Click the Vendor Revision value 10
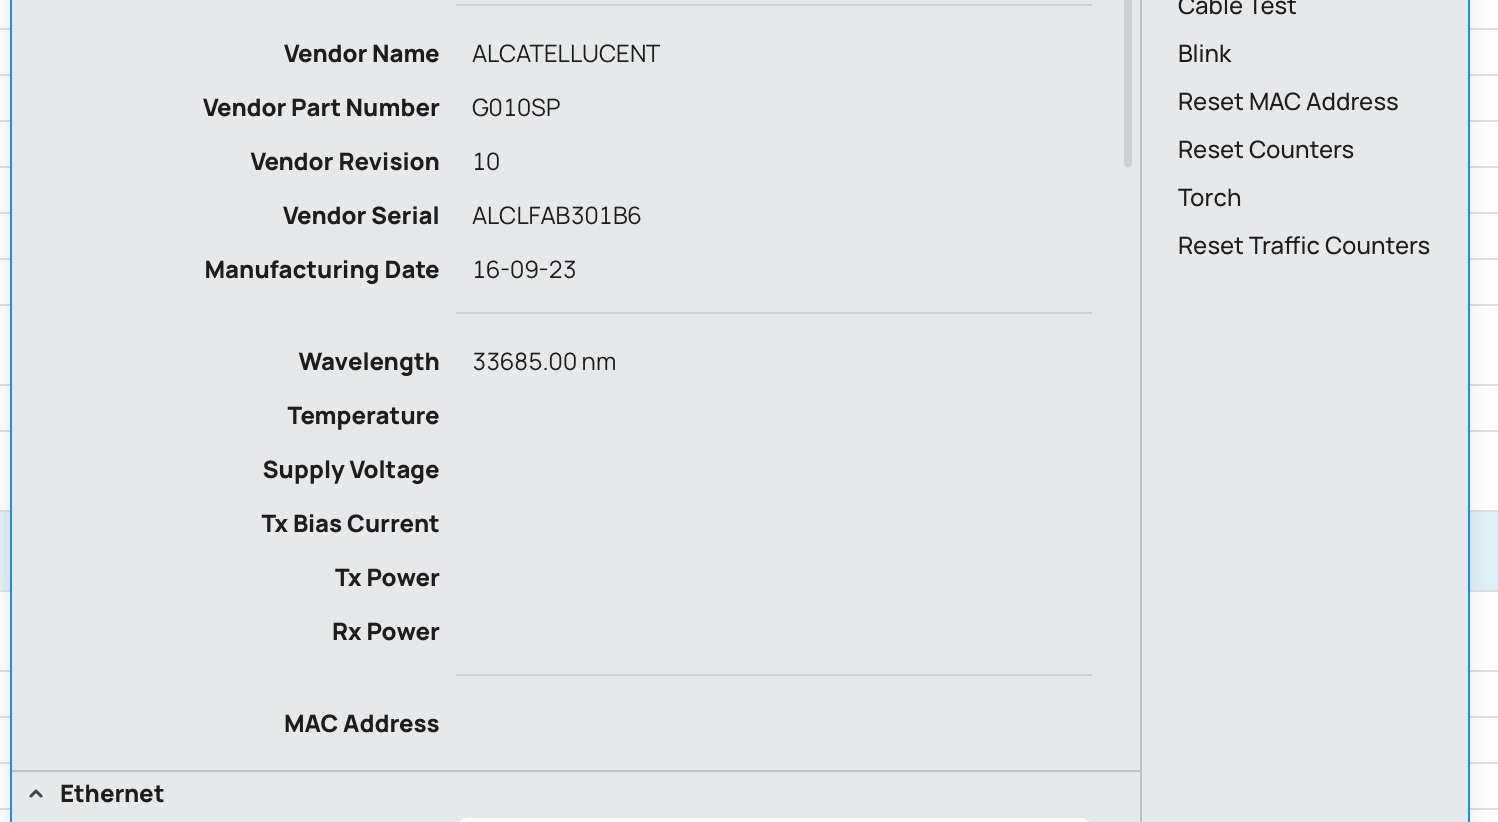This screenshot has height=822, width=1498. [486, 162]
